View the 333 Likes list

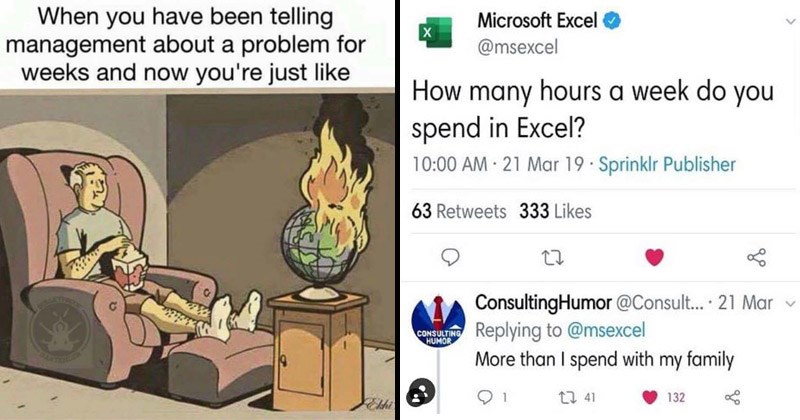click(555, 211)
